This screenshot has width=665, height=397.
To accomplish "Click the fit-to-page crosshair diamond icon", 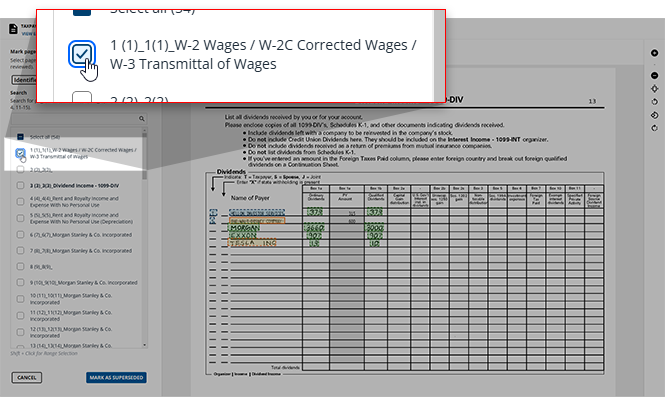I will click(x=654, y=89).
